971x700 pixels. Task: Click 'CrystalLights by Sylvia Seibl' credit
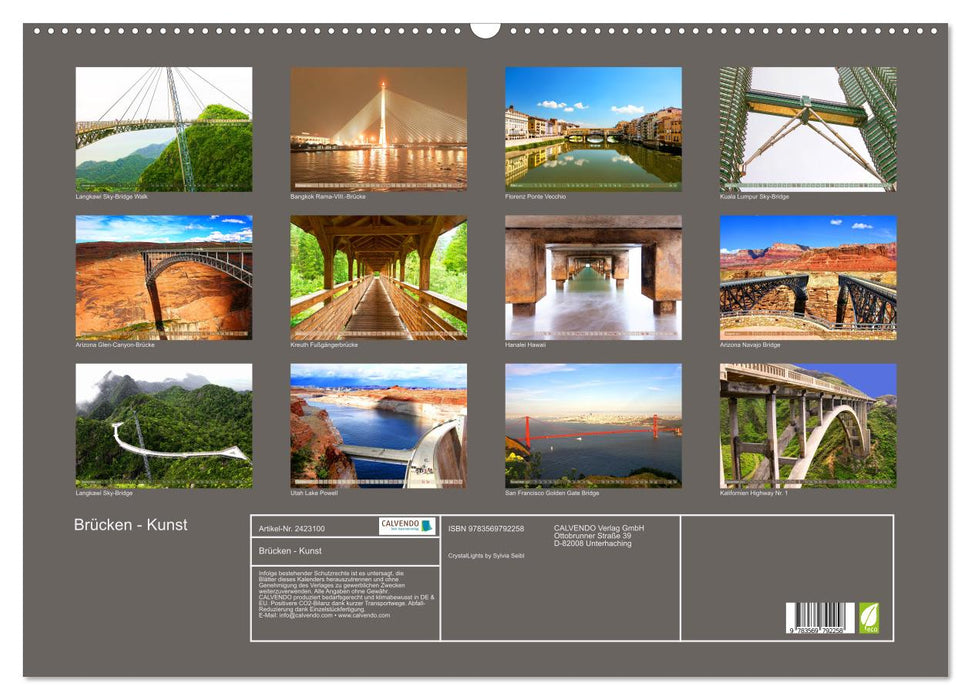pos(486,556)
